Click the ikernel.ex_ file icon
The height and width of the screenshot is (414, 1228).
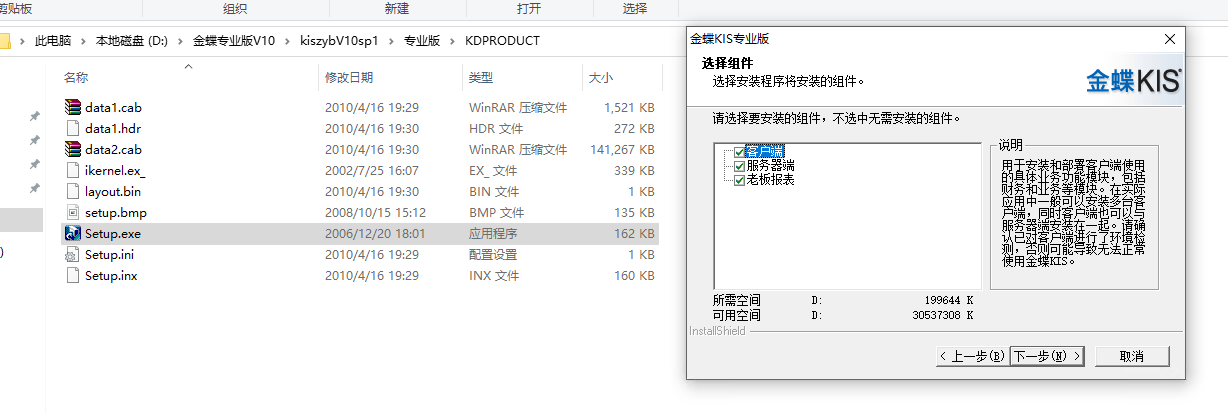click(72, 170)
